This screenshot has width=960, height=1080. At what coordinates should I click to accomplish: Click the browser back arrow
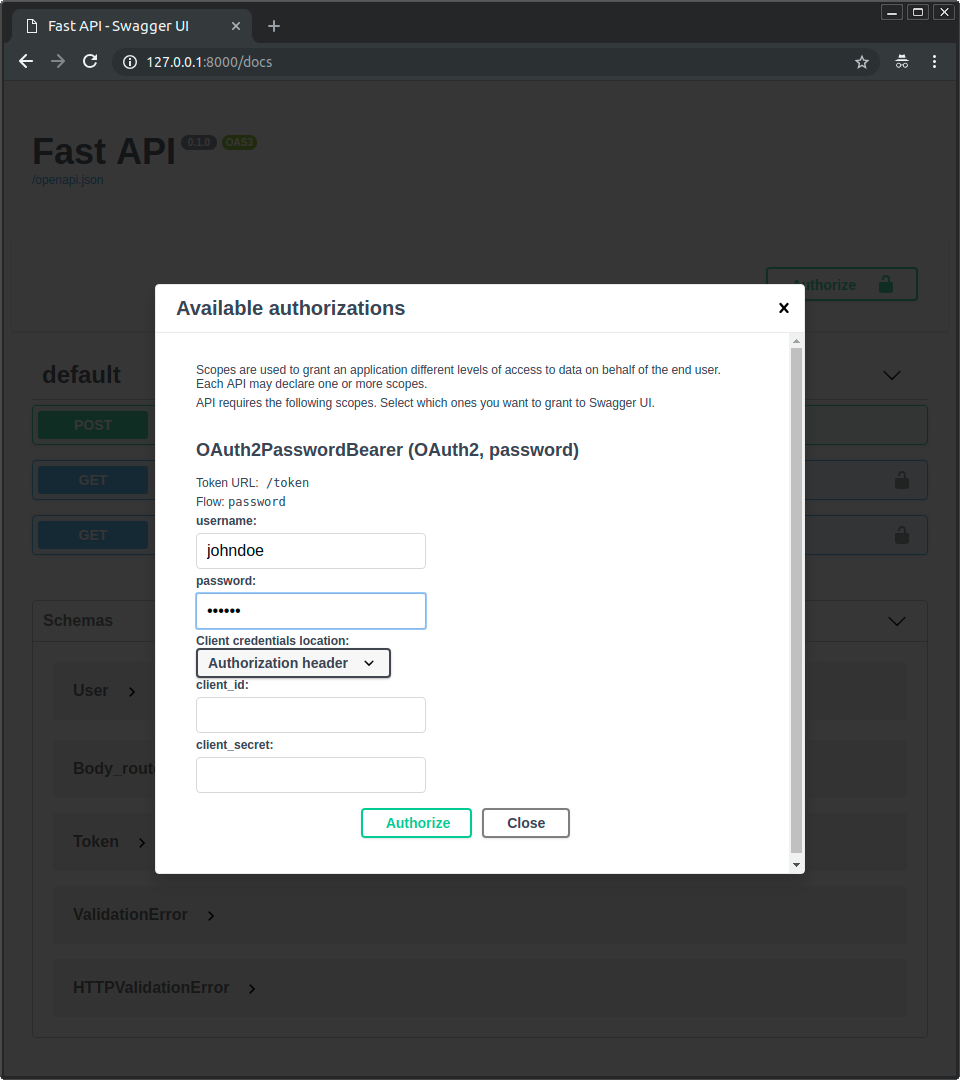click(26, 62)
